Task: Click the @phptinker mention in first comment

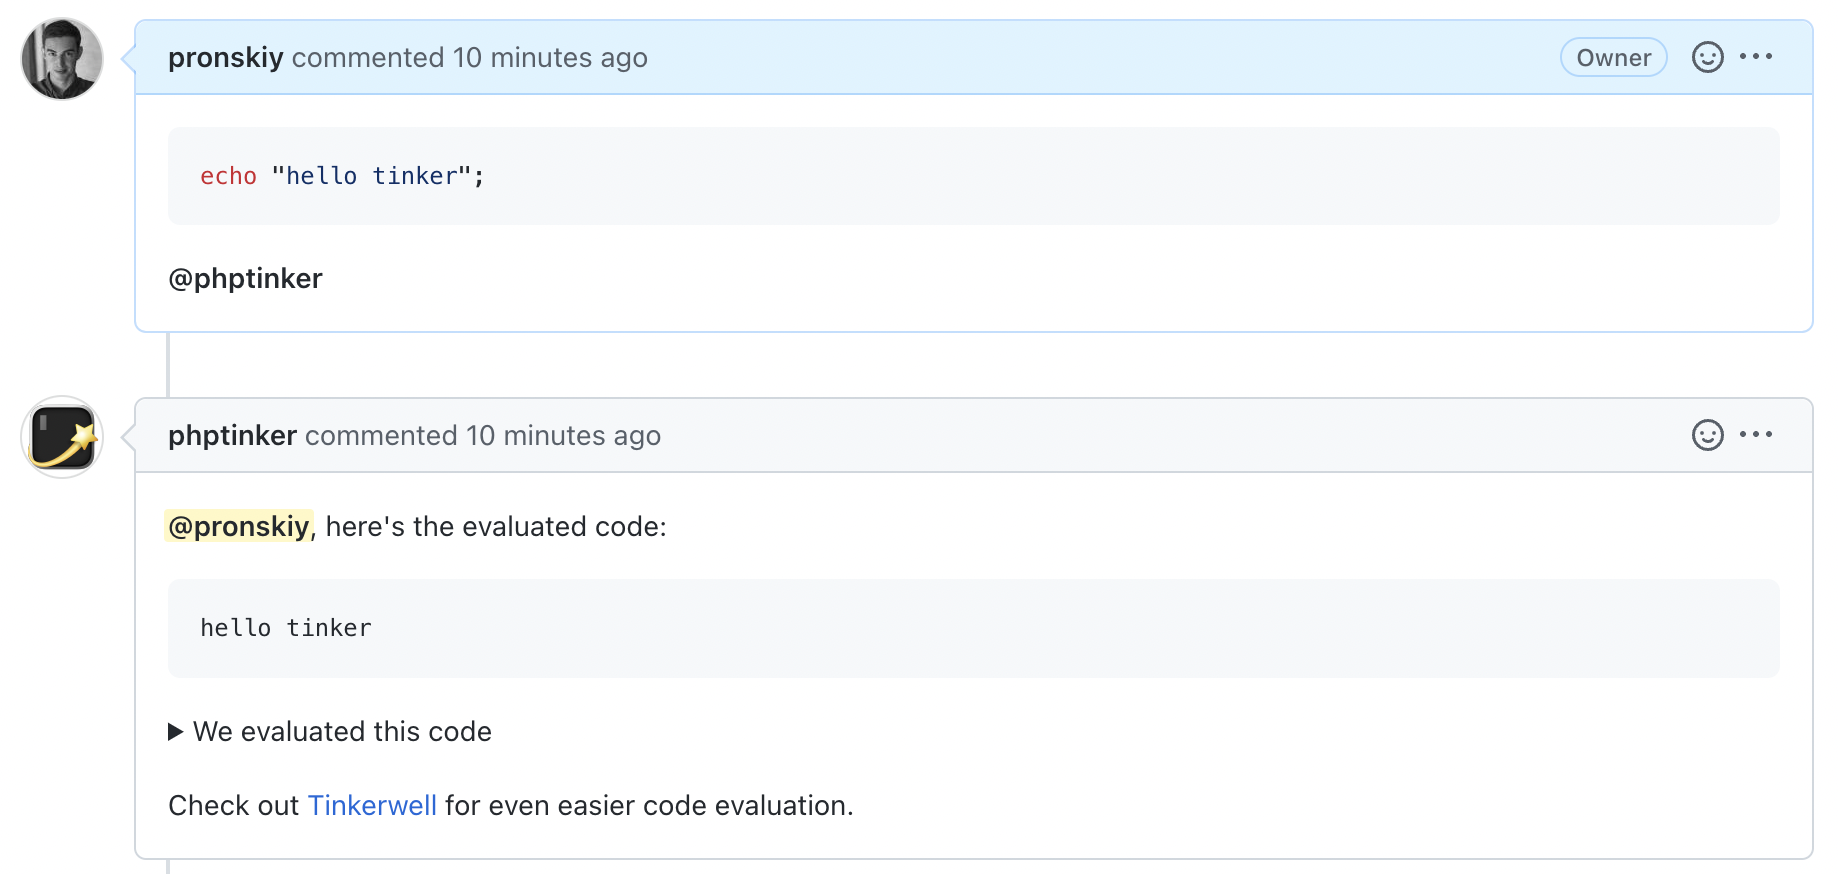Action: [245, 279]
